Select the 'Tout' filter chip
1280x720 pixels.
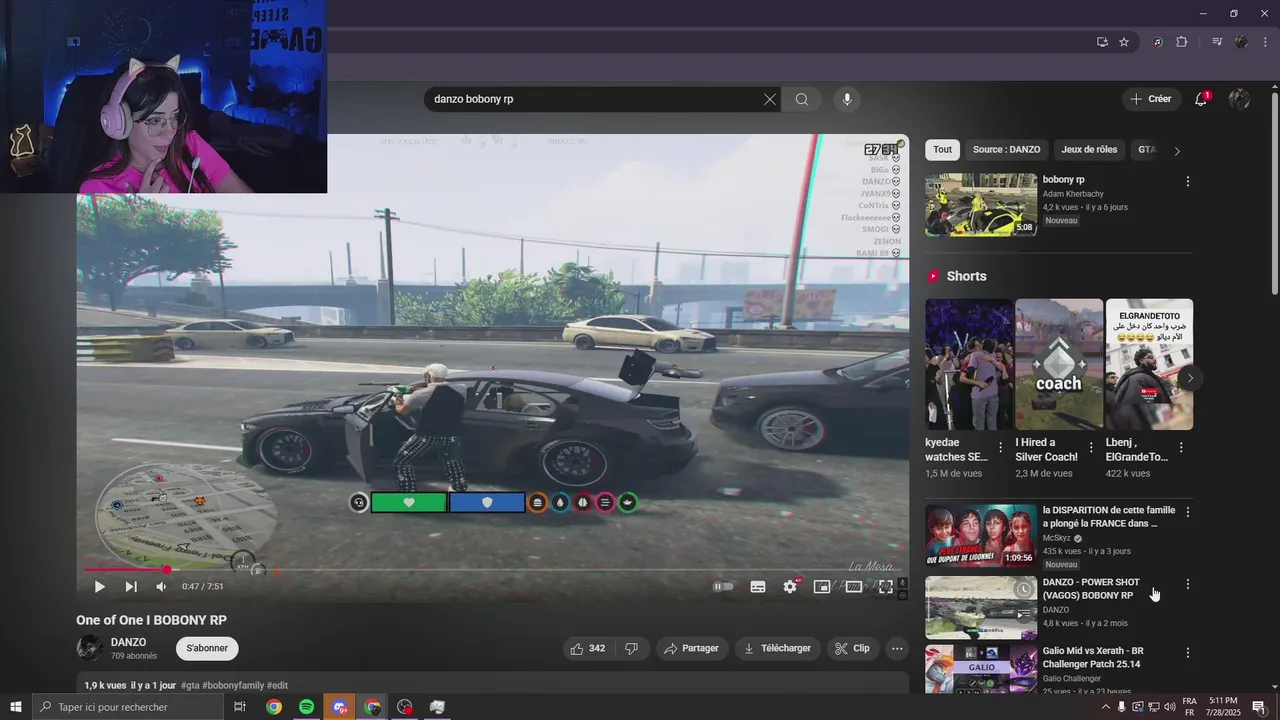(942, 149)
